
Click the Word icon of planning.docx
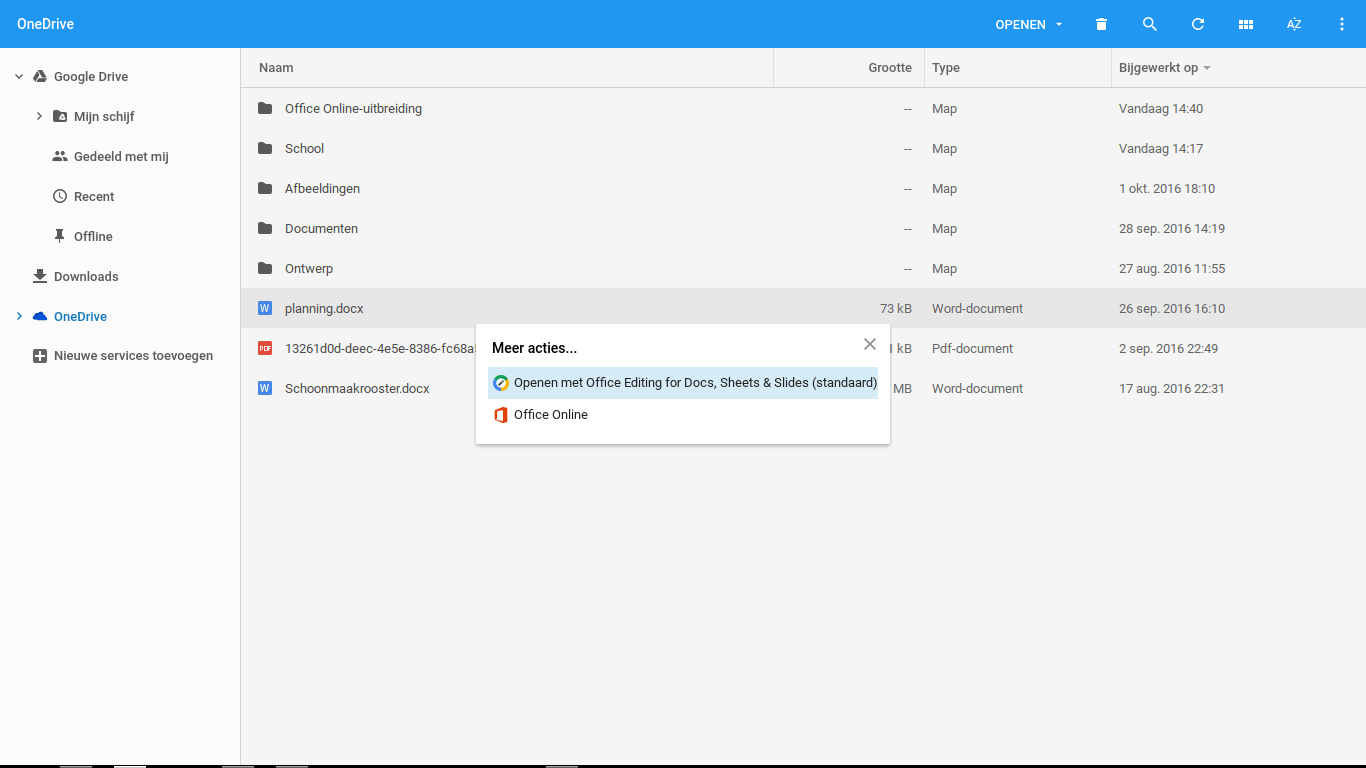pyautogui.click(x=265, y=308)
